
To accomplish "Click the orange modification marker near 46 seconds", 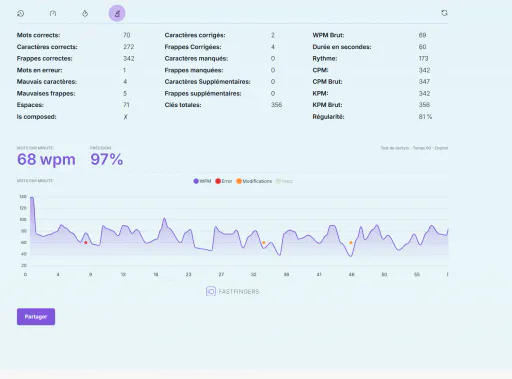I will pyautogui.click(x=351, y=243).
